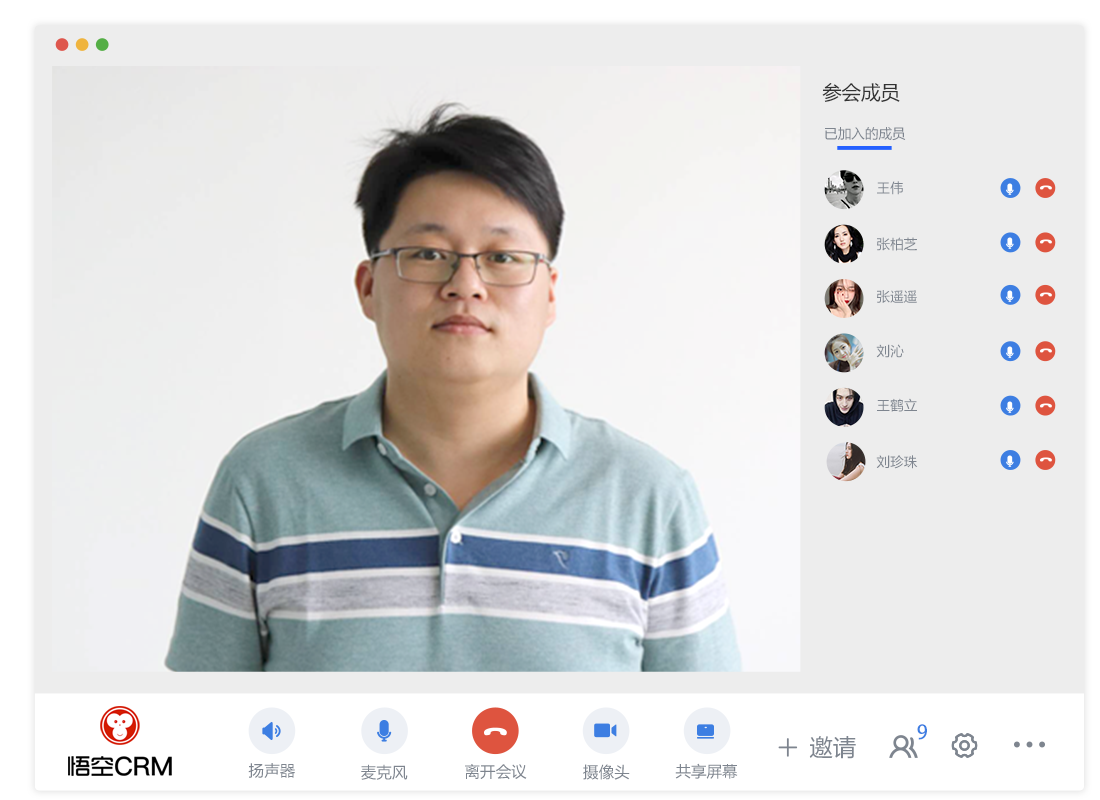Toggle the speaker (扬声器) button
The height and width of the screenshot is (800, 1100).
click(x=271, y=731)
